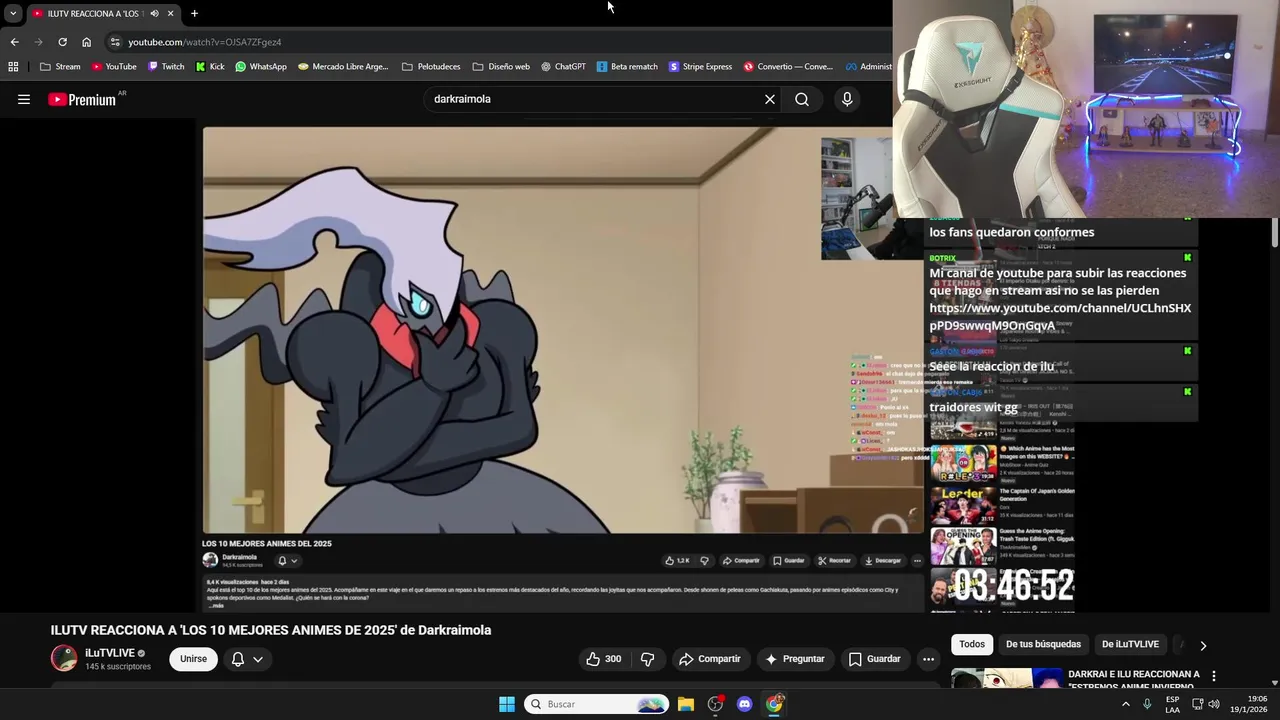The width and height of the screenshot is (1280, 720).
Task: Select the De iLuTVLIVE chip
Action: tap(1130, 644)
